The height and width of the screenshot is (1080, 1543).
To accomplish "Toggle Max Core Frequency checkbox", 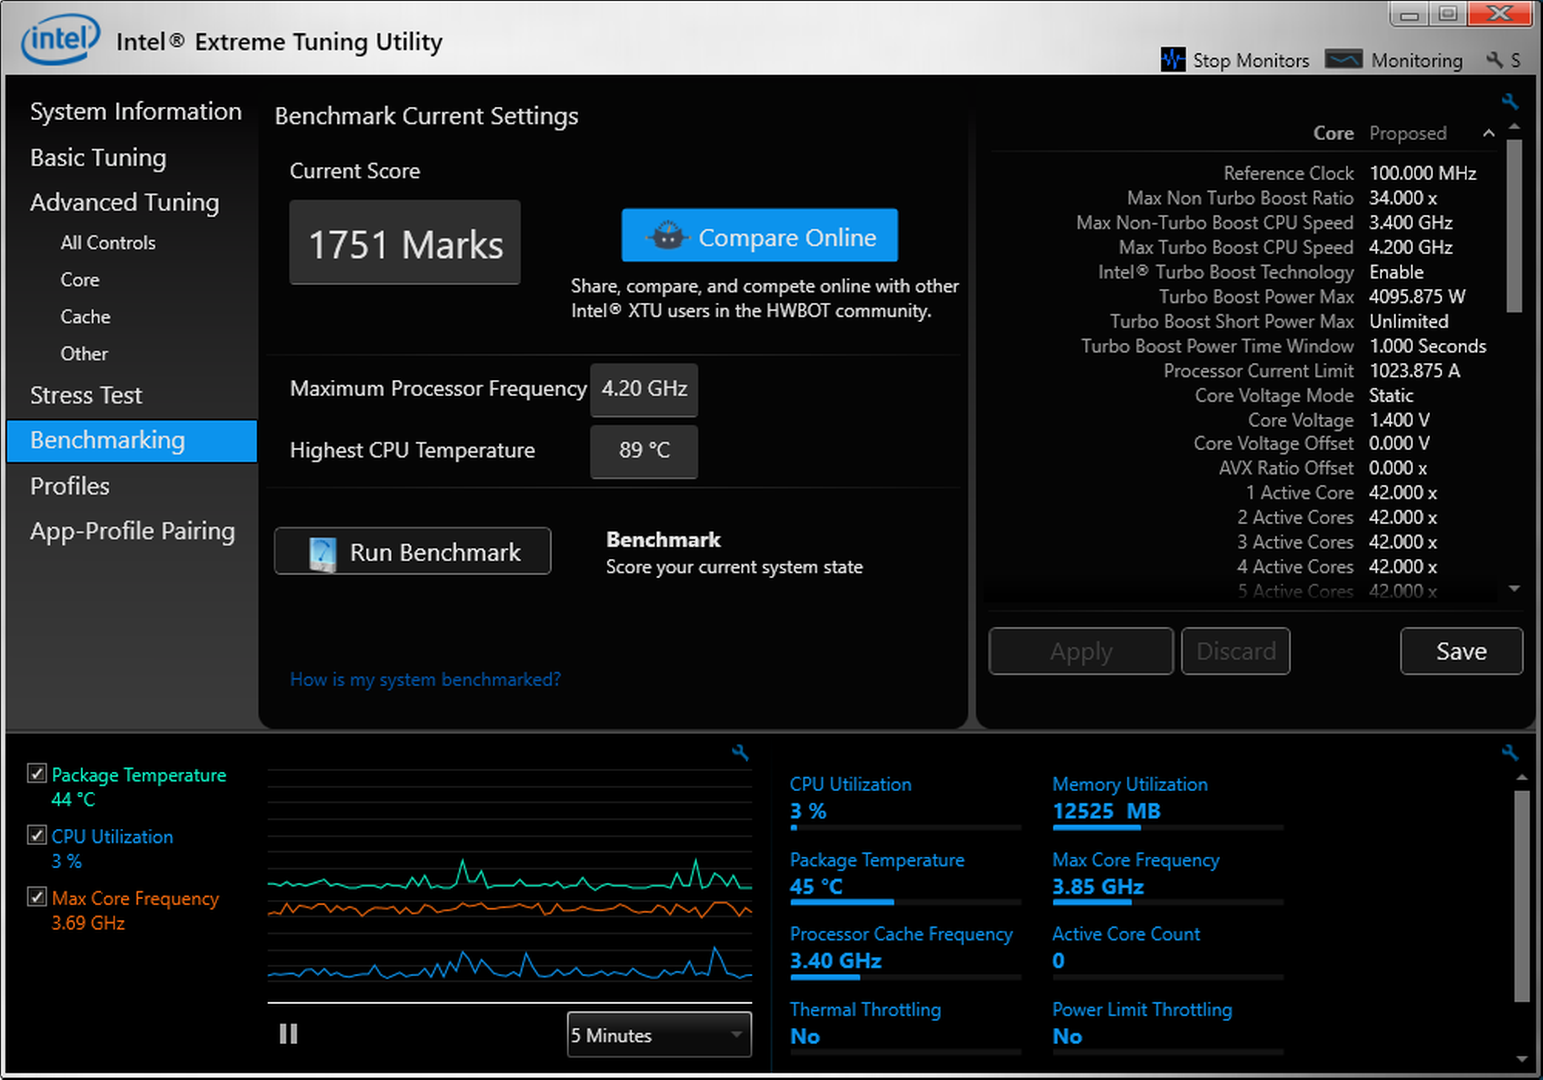I will coord(37,897).
